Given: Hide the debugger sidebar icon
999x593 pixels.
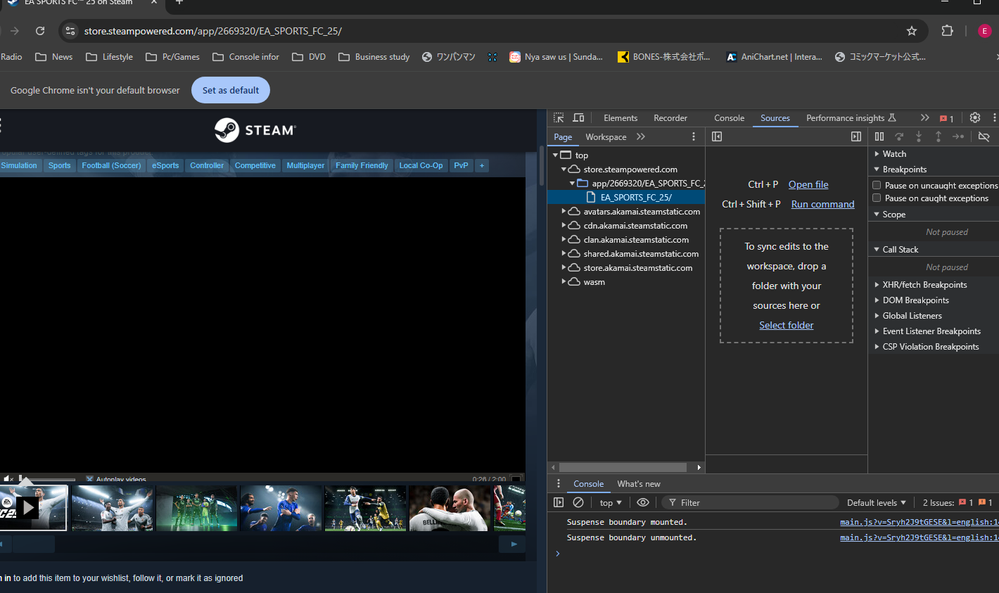Looking at the screenshot, I should pyautogui.click(x=856, y=137).
